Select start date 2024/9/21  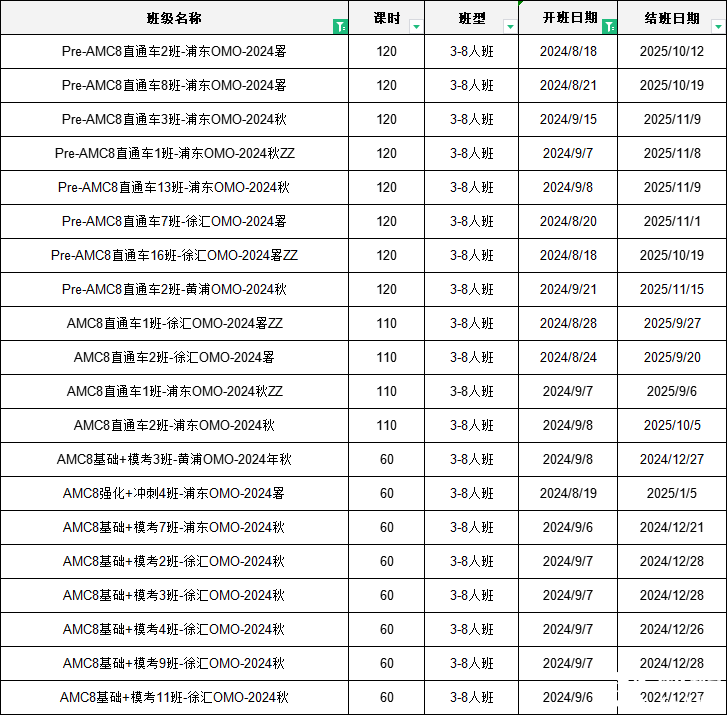click(568, 289)
